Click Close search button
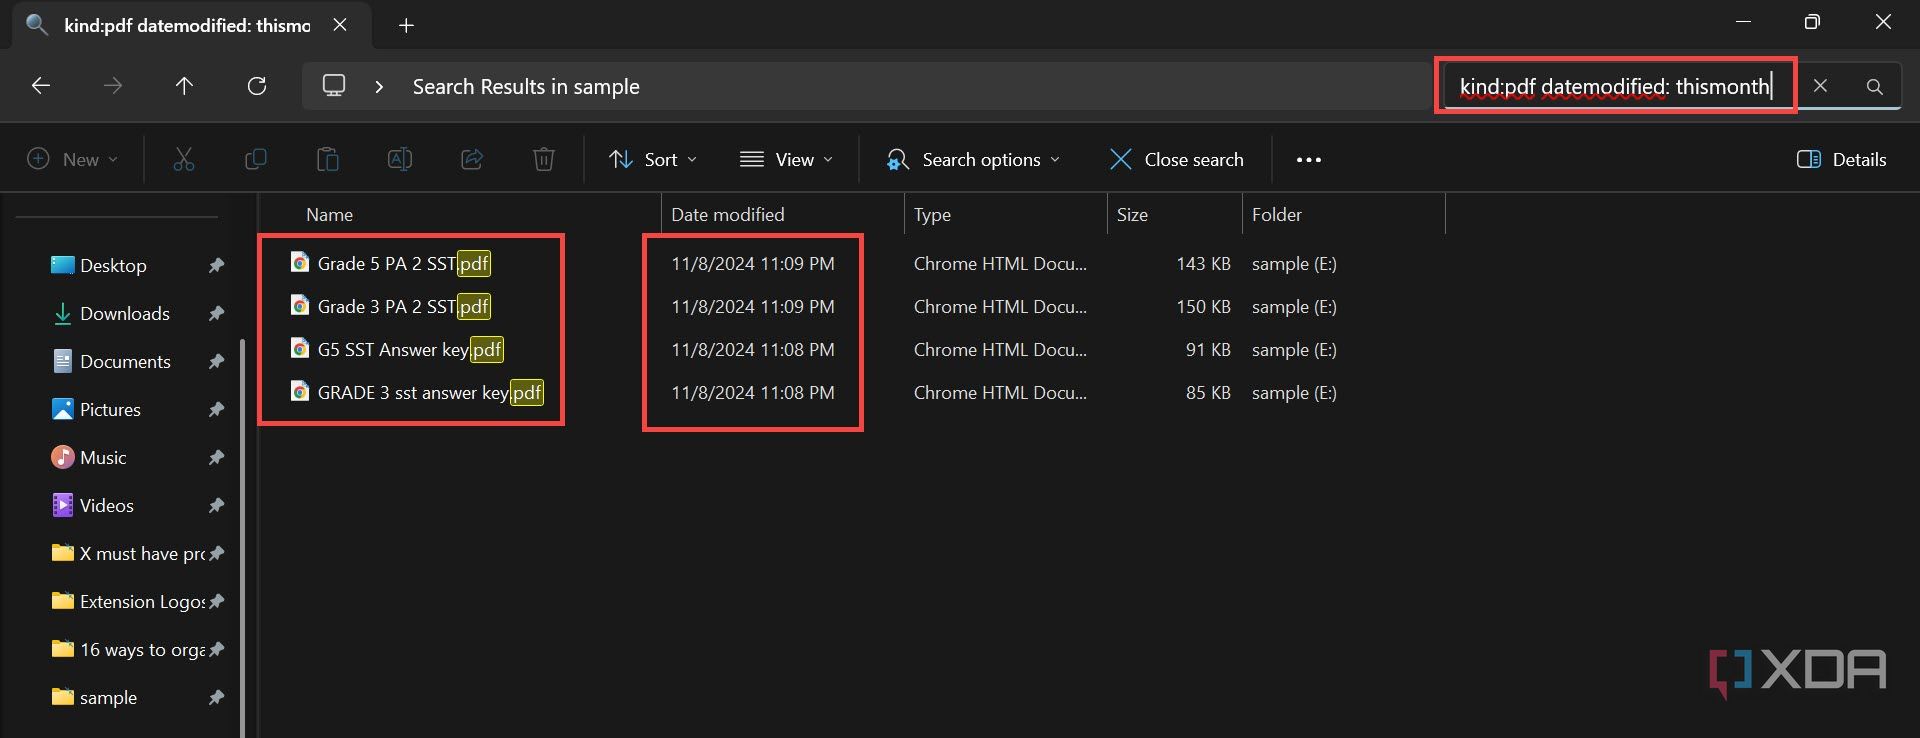 (x=1176, y=159)
